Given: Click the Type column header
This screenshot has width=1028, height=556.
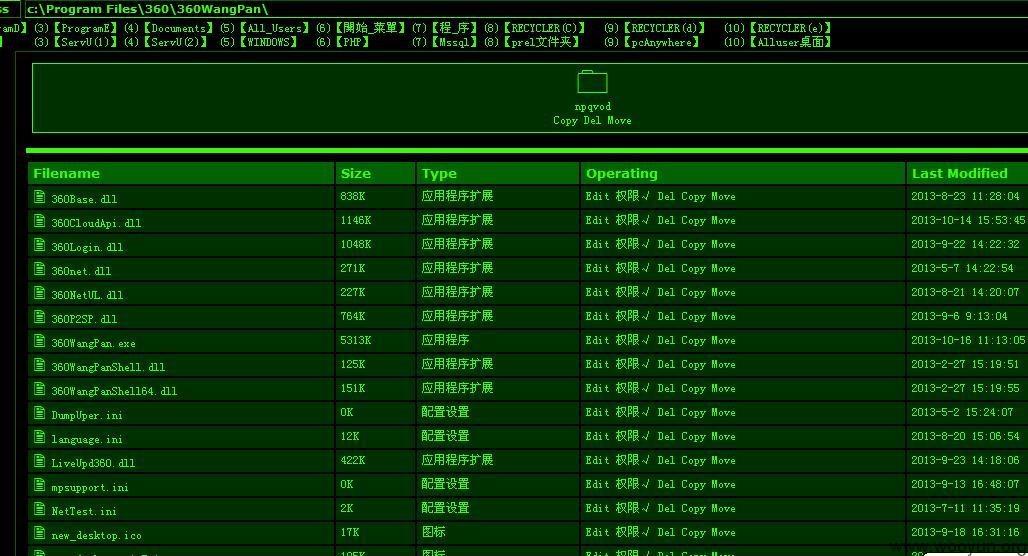Looking at the screenshot, I should (498, 174).
